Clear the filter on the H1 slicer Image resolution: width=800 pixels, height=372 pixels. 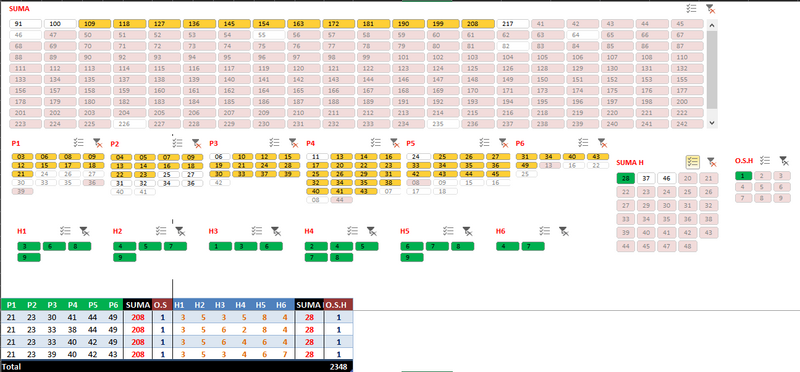[x=84, y=231]
